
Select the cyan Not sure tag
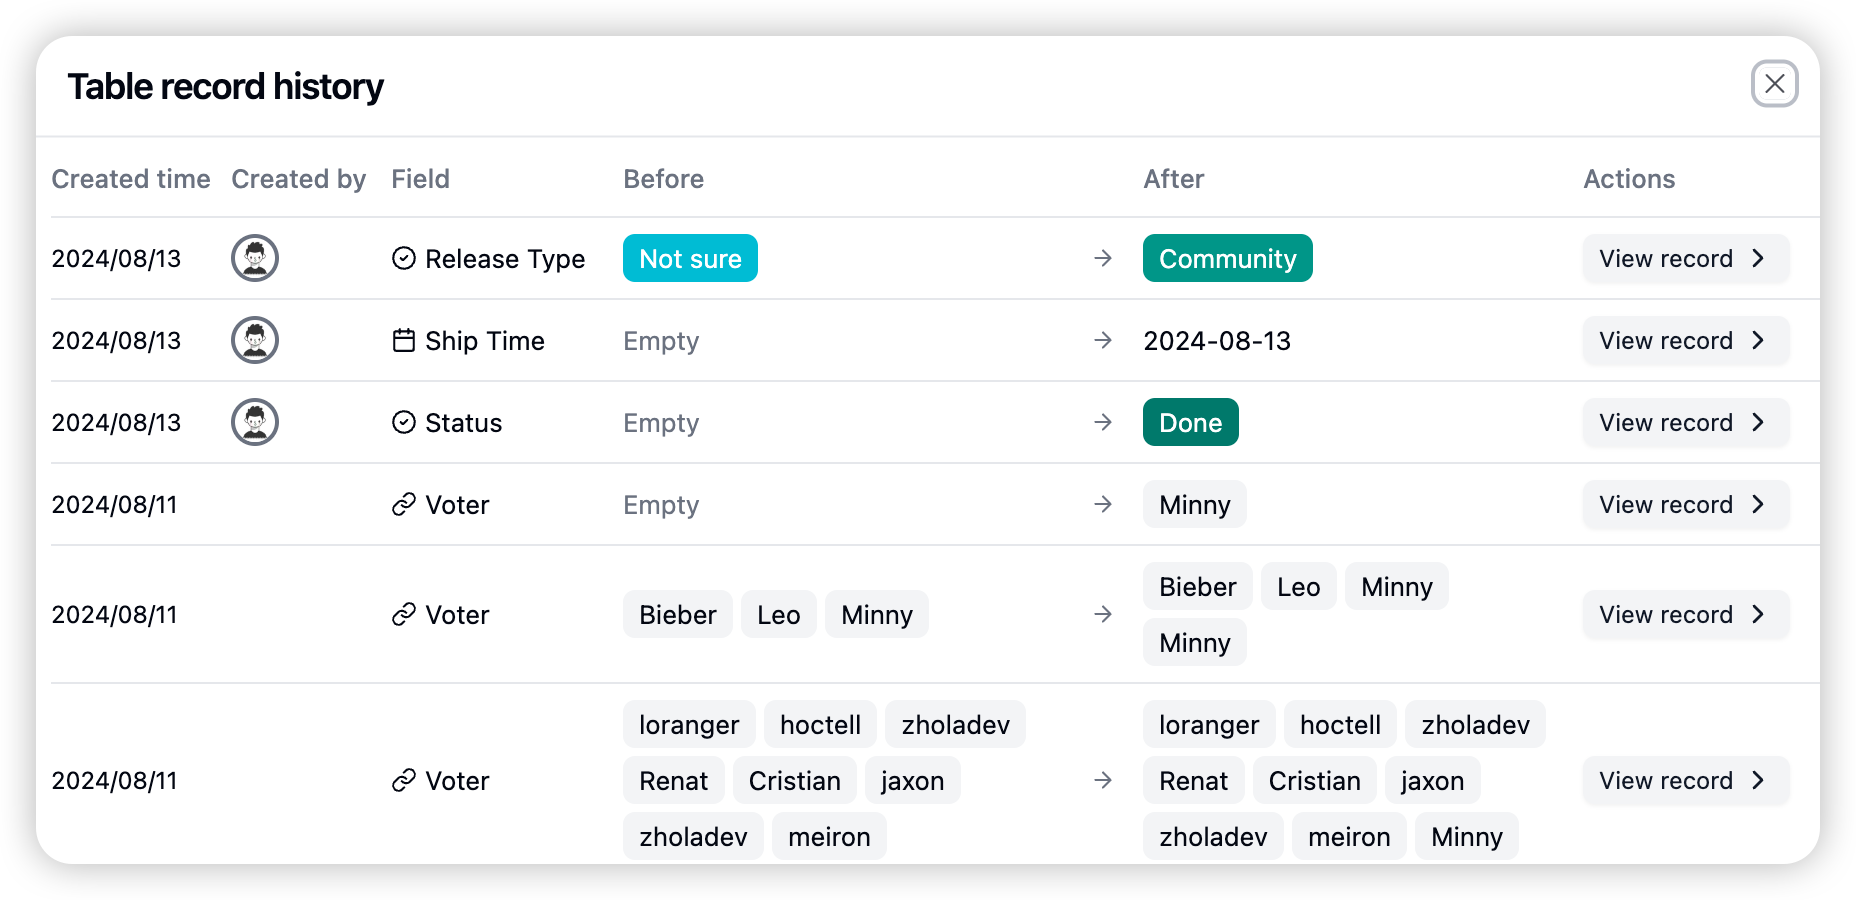pos(690,258)
